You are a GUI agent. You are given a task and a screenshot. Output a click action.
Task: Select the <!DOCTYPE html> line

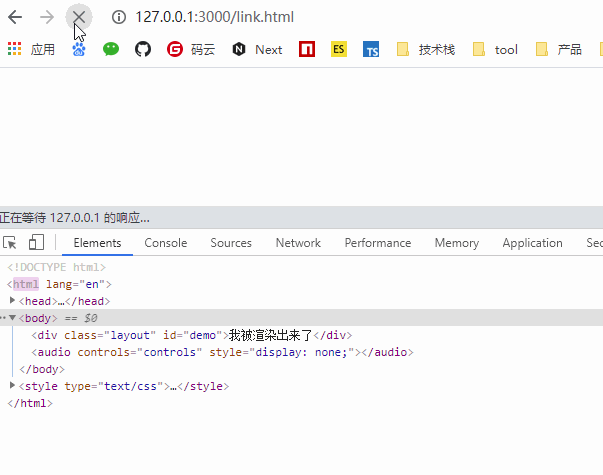[x=56, y=267]
